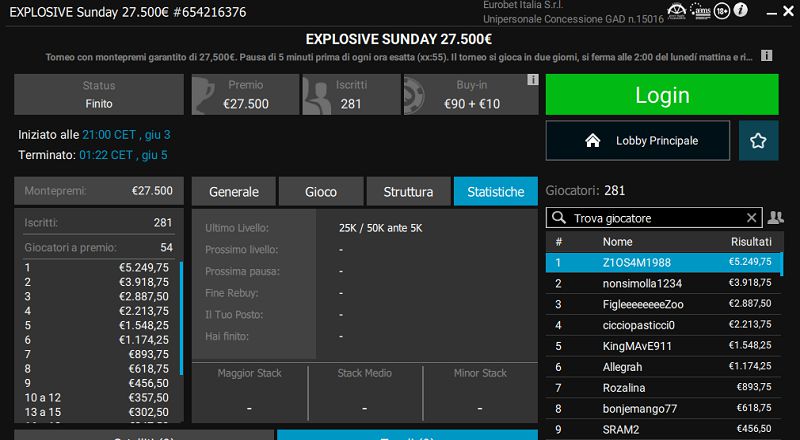Open info icon beside tournament description

coord(766,56)
